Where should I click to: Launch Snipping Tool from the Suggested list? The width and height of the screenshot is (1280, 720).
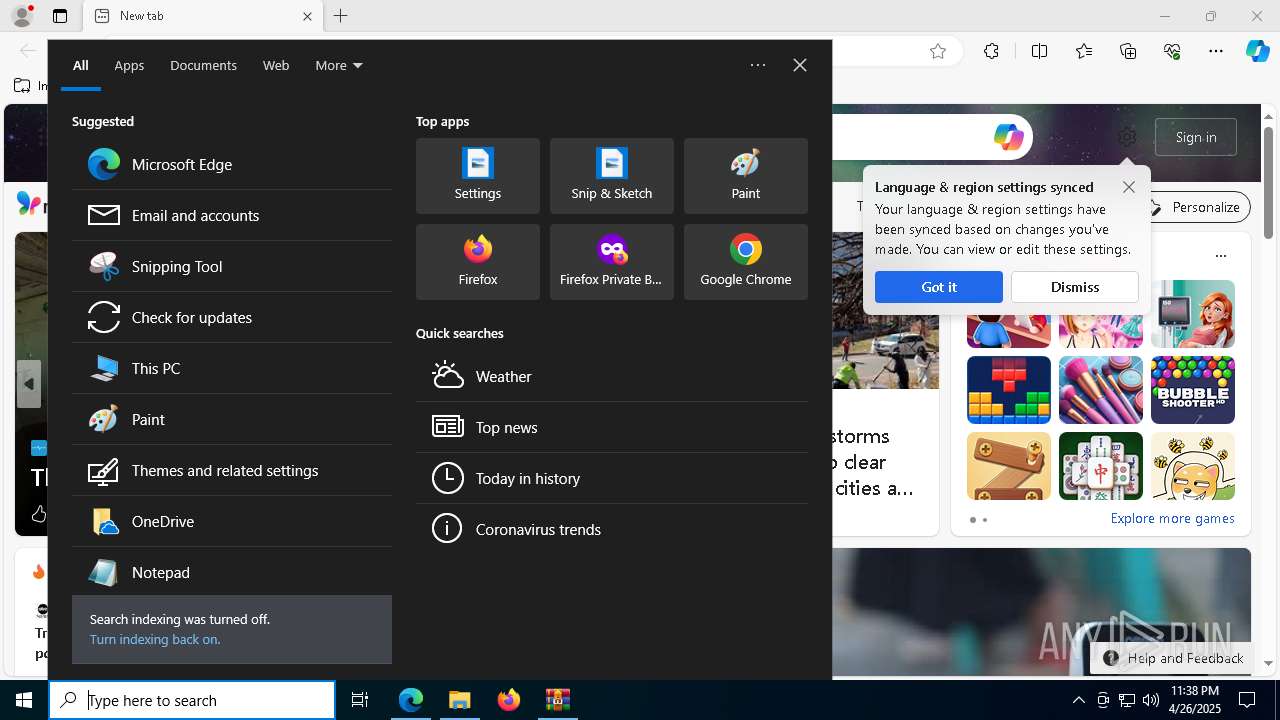click(x=232, y=266)
